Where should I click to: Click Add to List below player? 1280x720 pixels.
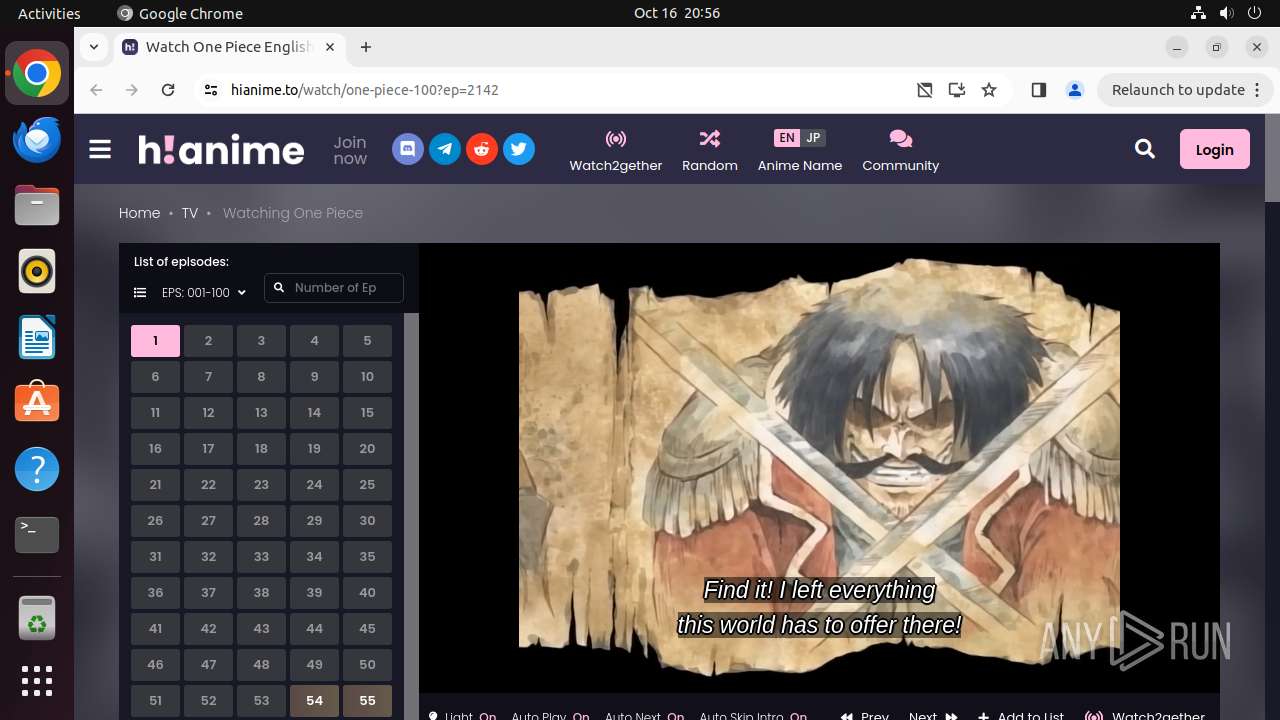(x=1021, y=716)
